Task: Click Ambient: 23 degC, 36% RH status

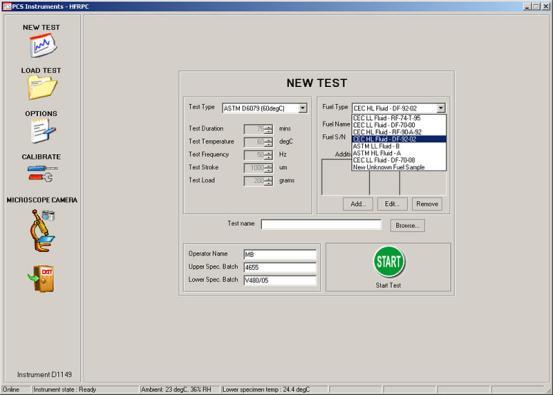Action: 176,389
